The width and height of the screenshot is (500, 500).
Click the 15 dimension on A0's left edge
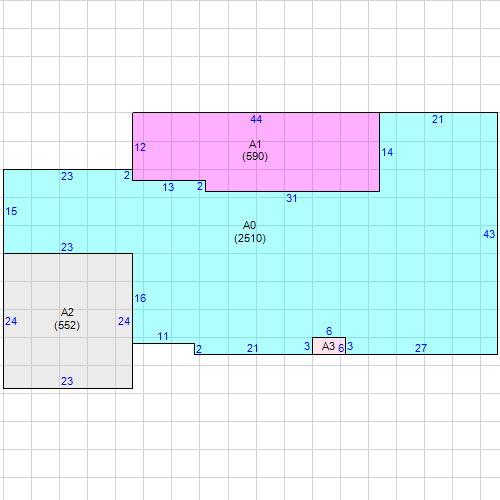point(11,211)
